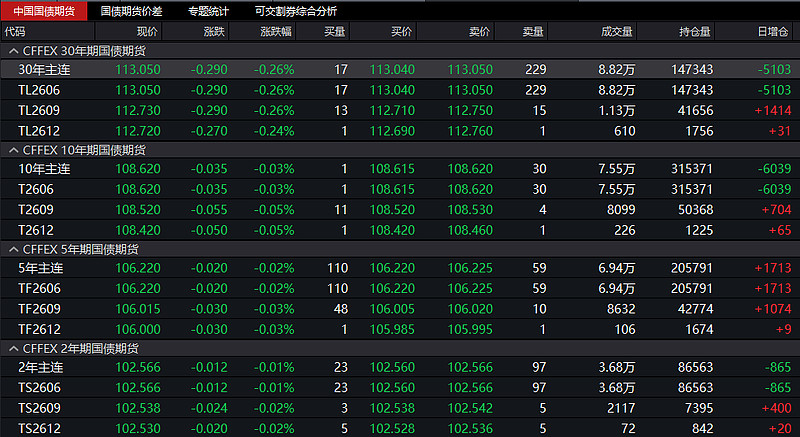Screen dimensions: 800x437
Task: Click TS2612 daily change +20
Action: pos(780,428)
